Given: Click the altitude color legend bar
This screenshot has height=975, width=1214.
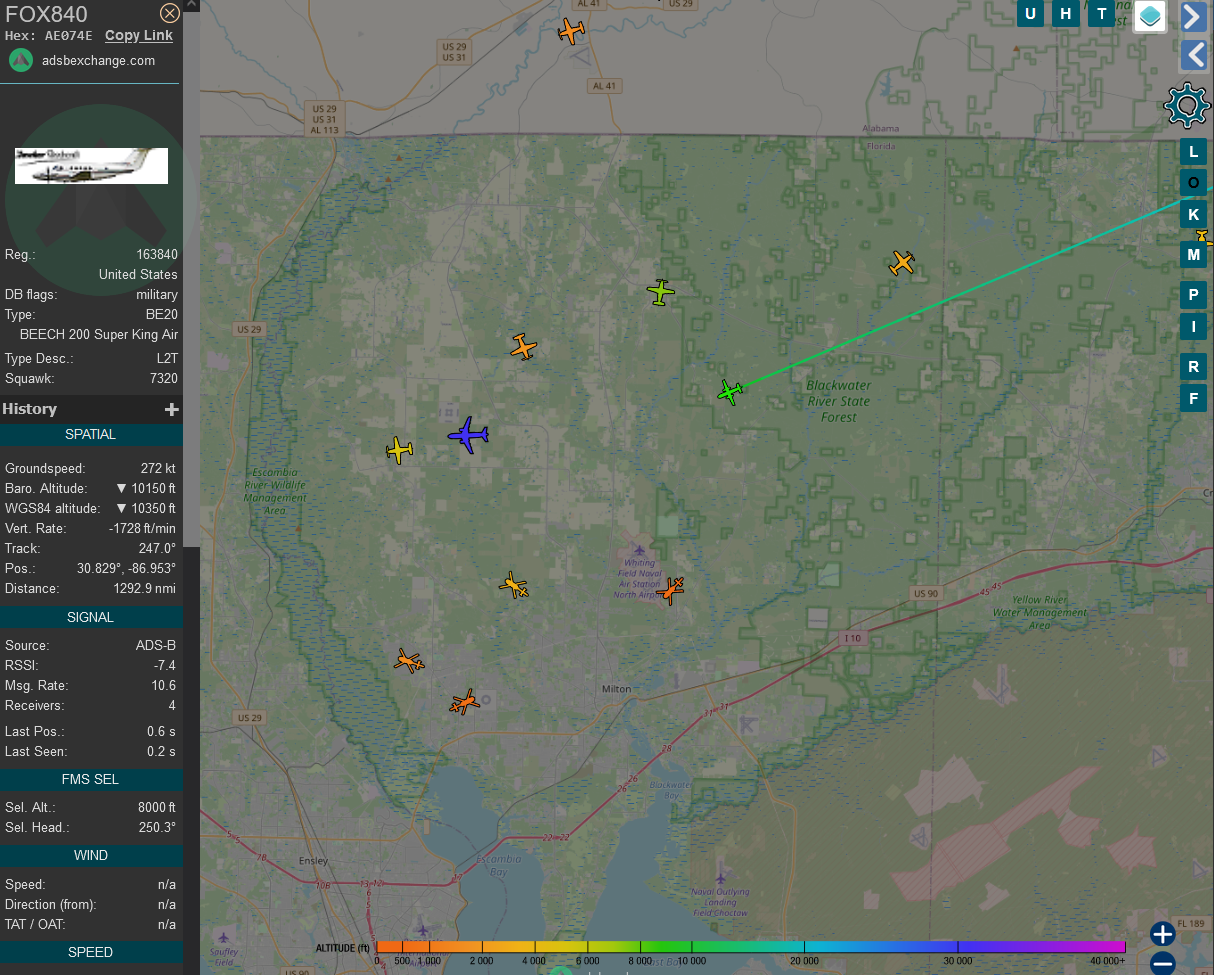Looking at the screenshot, I should (x=751, y=947).
